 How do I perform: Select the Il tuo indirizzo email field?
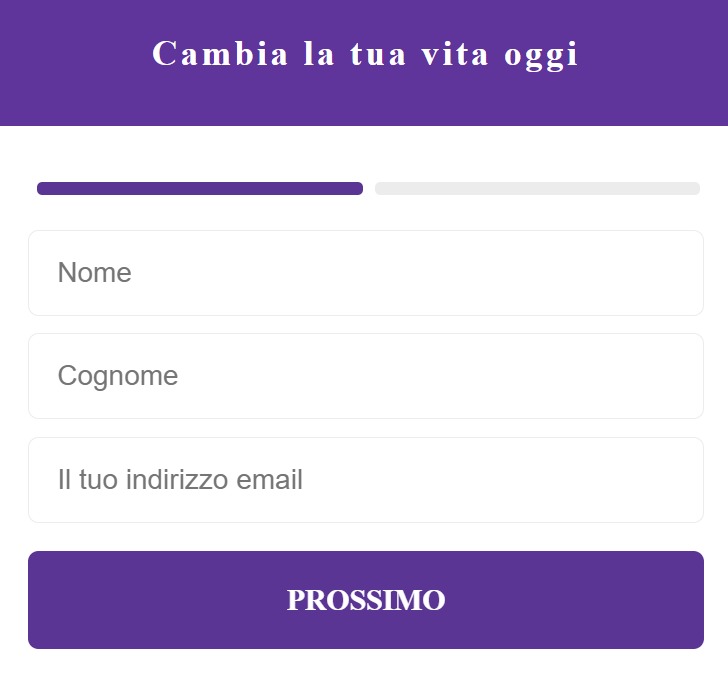[x=366, y=480]
